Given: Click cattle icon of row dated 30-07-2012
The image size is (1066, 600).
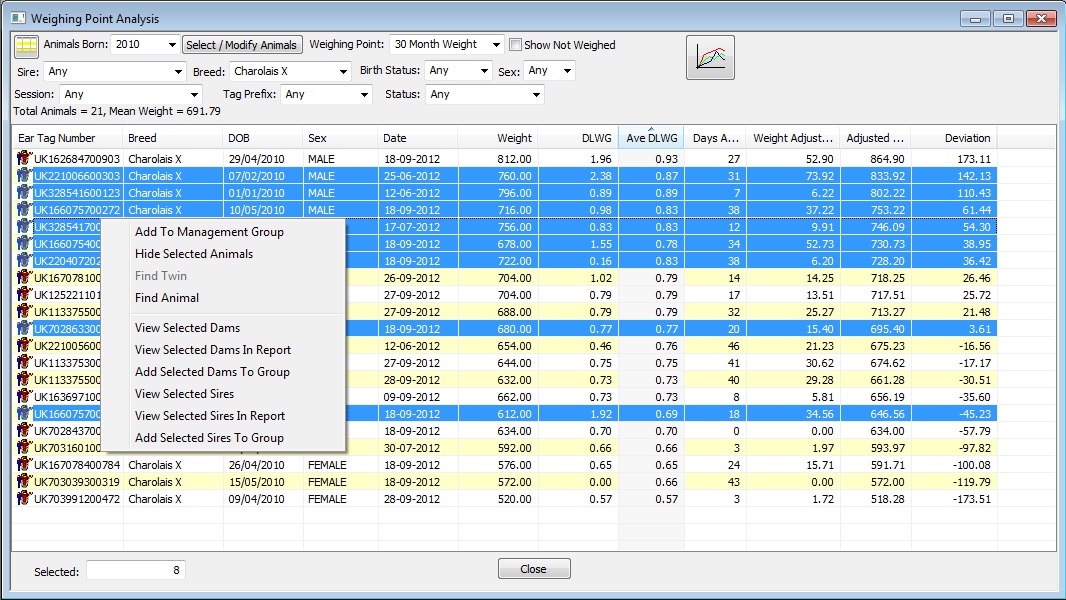Looking at the screenshot, I should click(24, 447).
